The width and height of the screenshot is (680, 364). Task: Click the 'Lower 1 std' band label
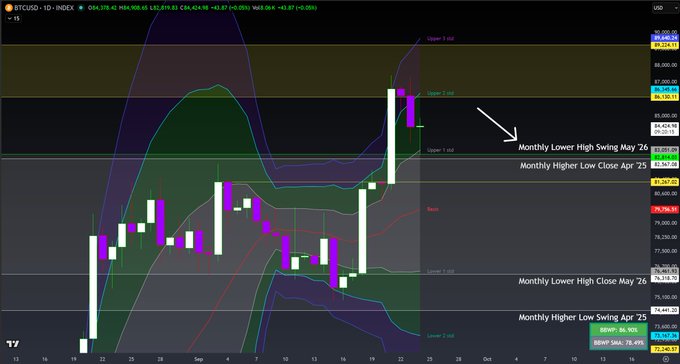coord(440,271)
